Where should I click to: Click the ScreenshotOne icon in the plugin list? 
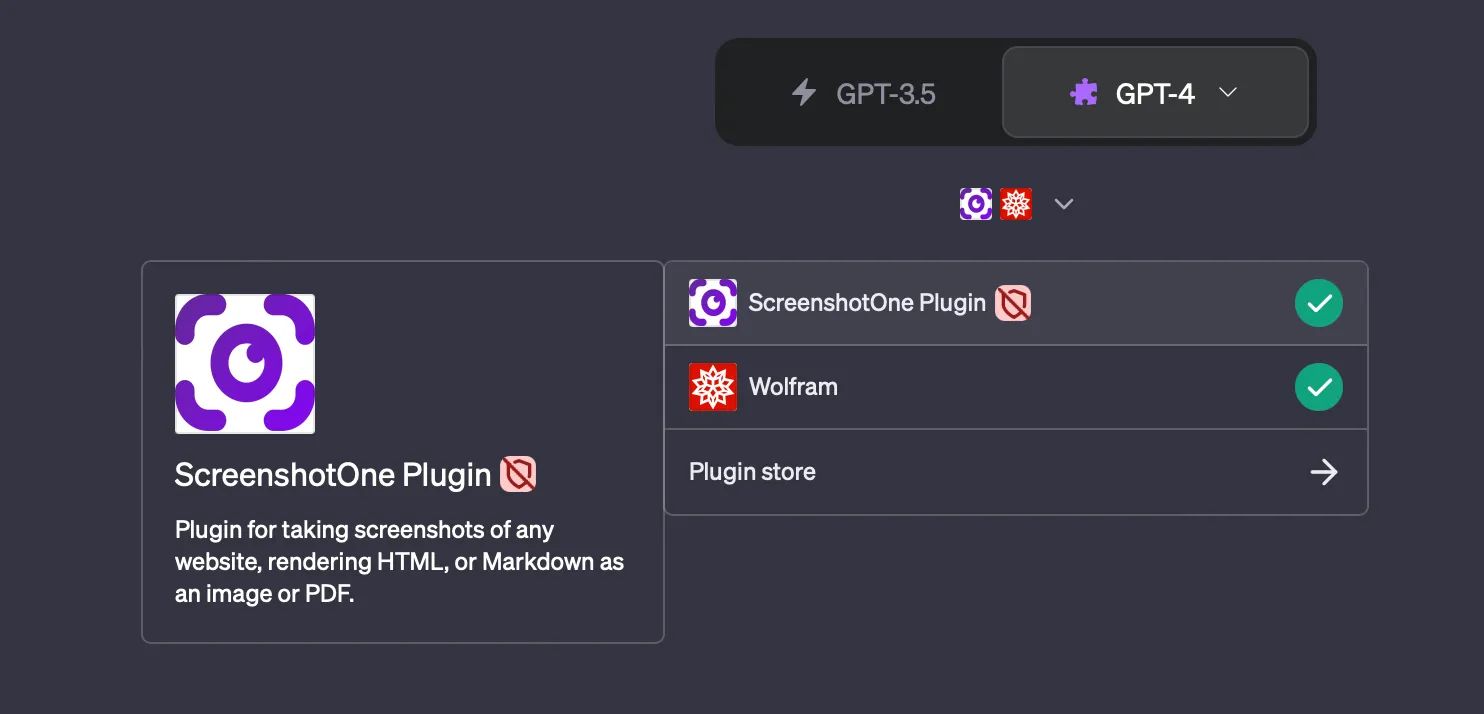712,302
